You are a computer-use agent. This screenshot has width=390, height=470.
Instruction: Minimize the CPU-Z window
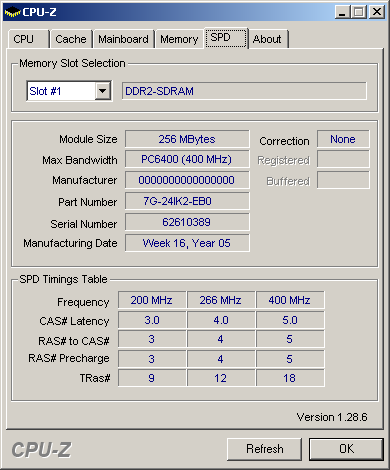tap(342, 12)
